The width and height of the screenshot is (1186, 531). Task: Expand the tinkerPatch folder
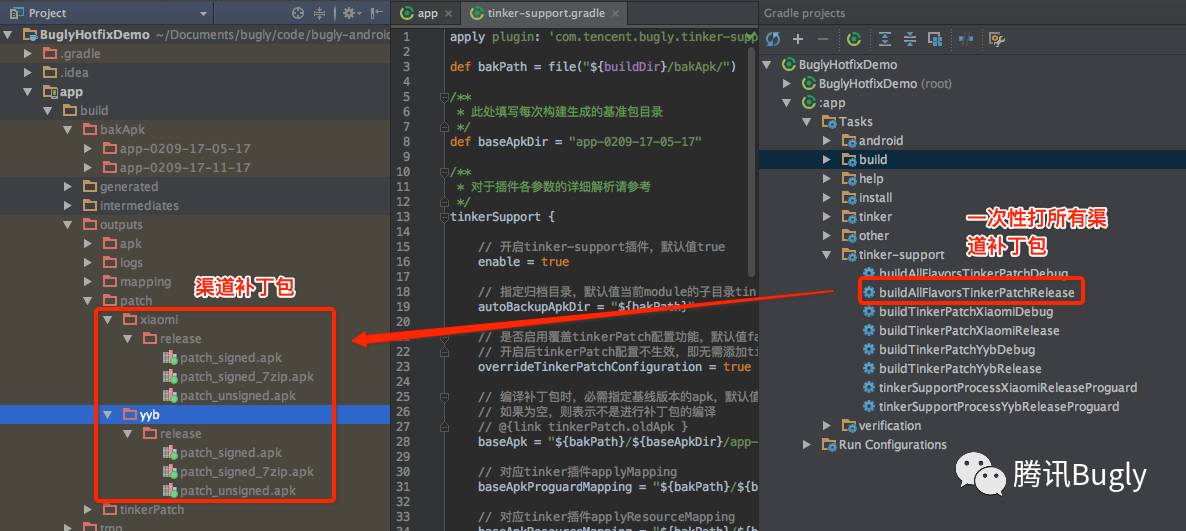pyautogui.click(x=88, y=509)
